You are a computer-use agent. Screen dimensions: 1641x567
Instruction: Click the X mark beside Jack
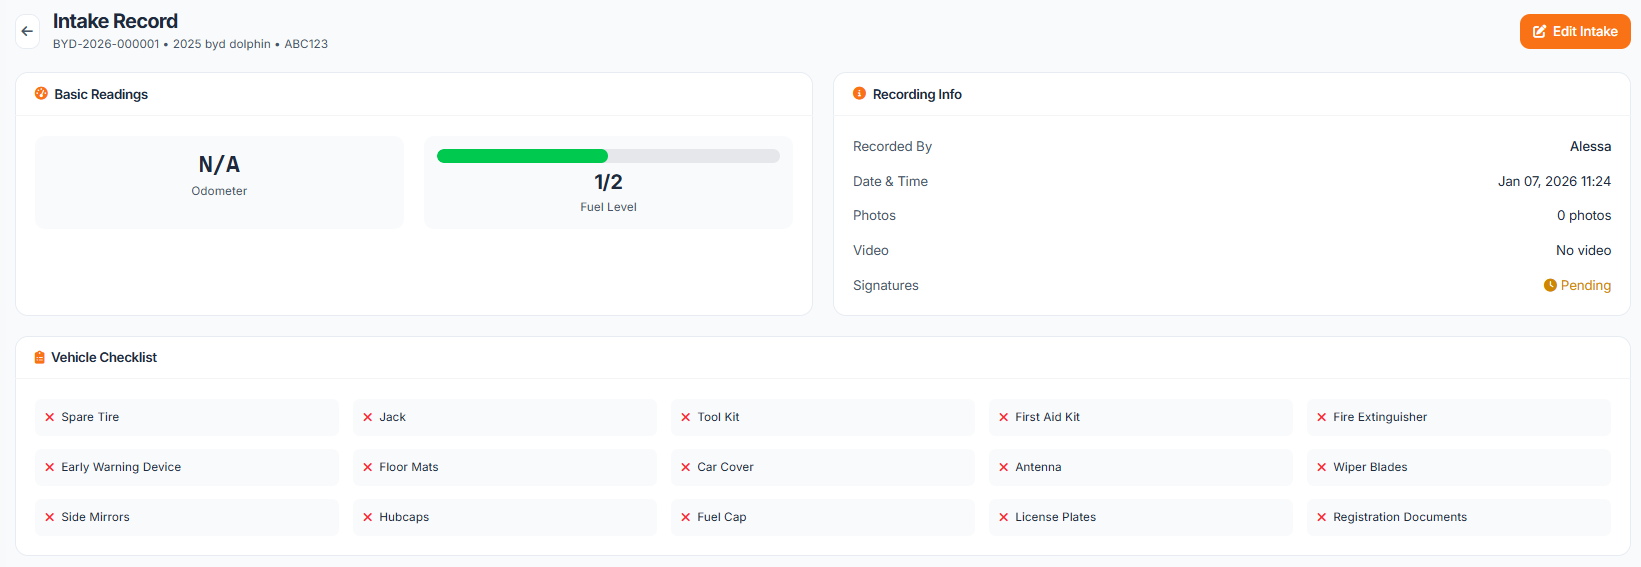[367, 418]
